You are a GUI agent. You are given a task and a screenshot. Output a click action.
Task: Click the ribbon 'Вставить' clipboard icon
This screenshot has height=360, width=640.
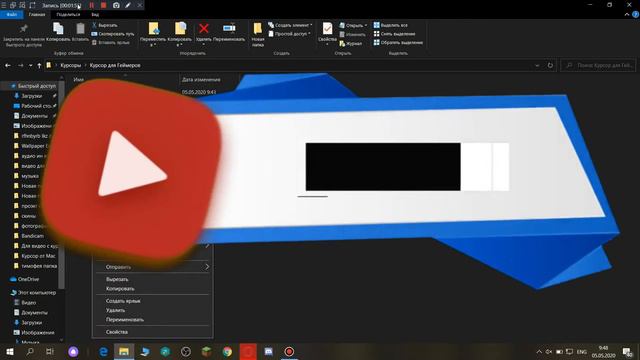click(x=80, y=29)
